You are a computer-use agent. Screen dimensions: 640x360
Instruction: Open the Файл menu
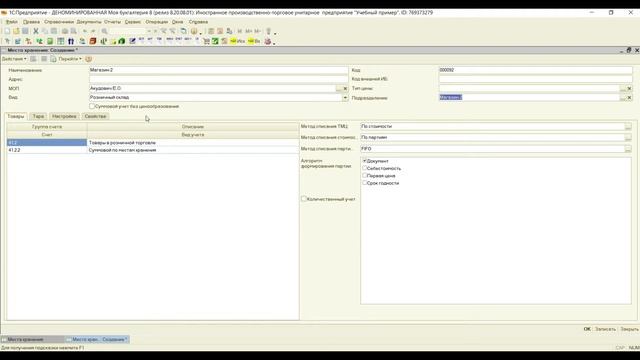pos(11,22)
